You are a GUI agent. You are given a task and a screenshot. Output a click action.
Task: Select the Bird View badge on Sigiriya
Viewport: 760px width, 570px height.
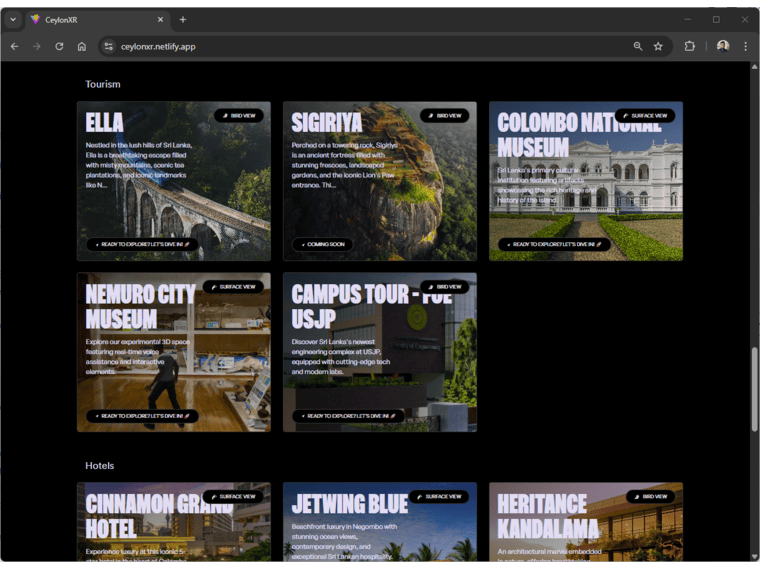point(444,116)
